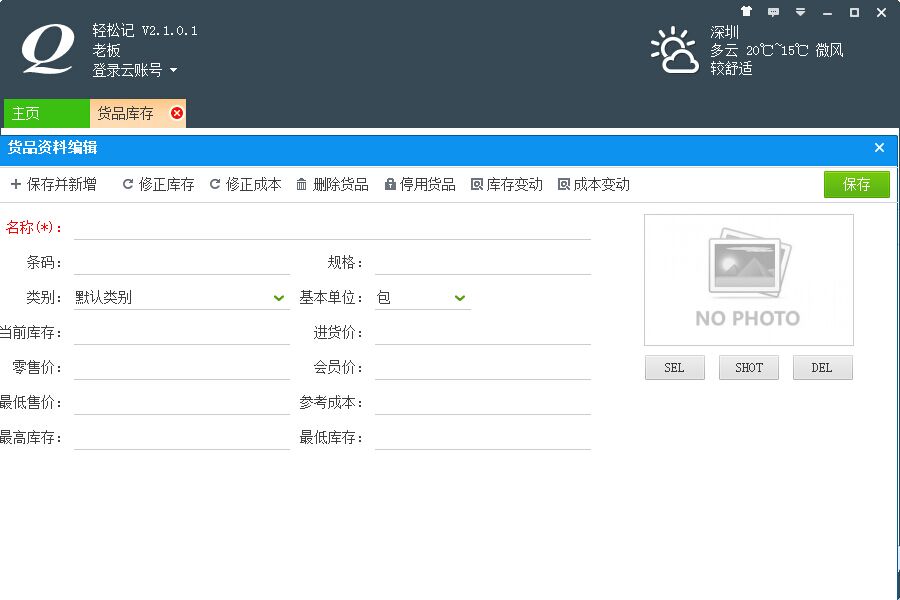This screenshot has width=900, height=600.
Task: Click the SEL photo button
Action: (674, 367)
